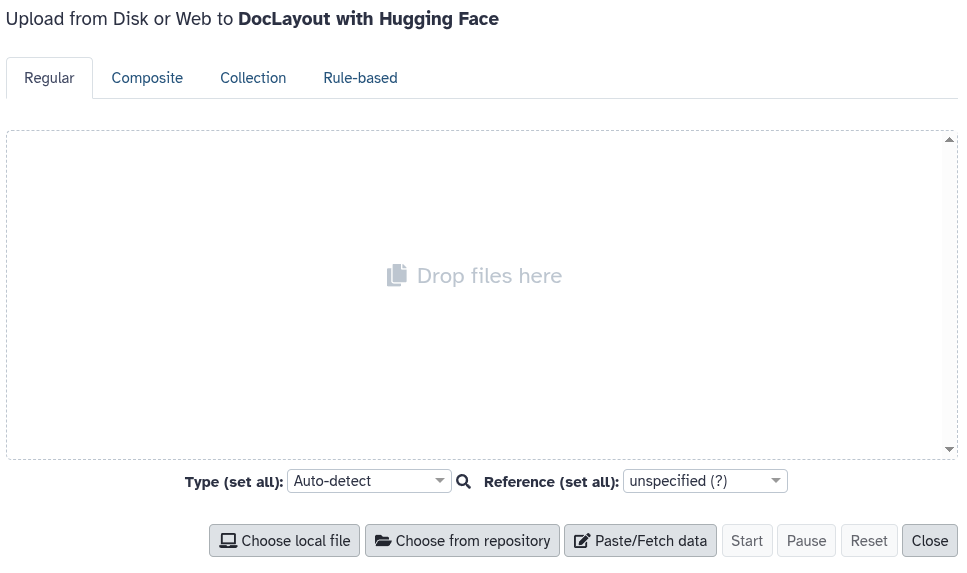Select the Collection tab
Image resolution: width=967 pixels, height=573 pixels.
click(x=253, y=78)
